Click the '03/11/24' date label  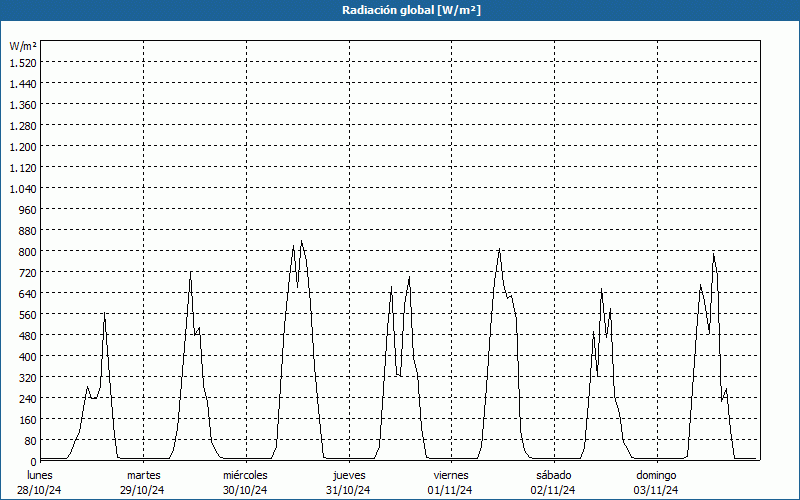point(656,490)
